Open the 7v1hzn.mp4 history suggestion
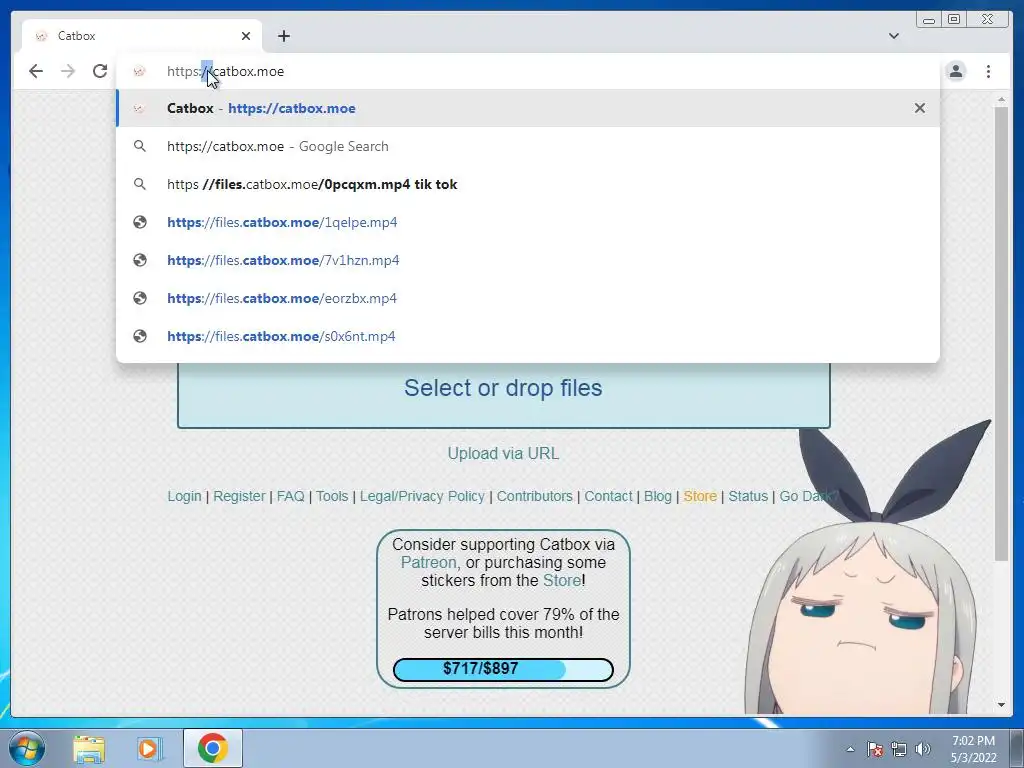 [528, 260]
